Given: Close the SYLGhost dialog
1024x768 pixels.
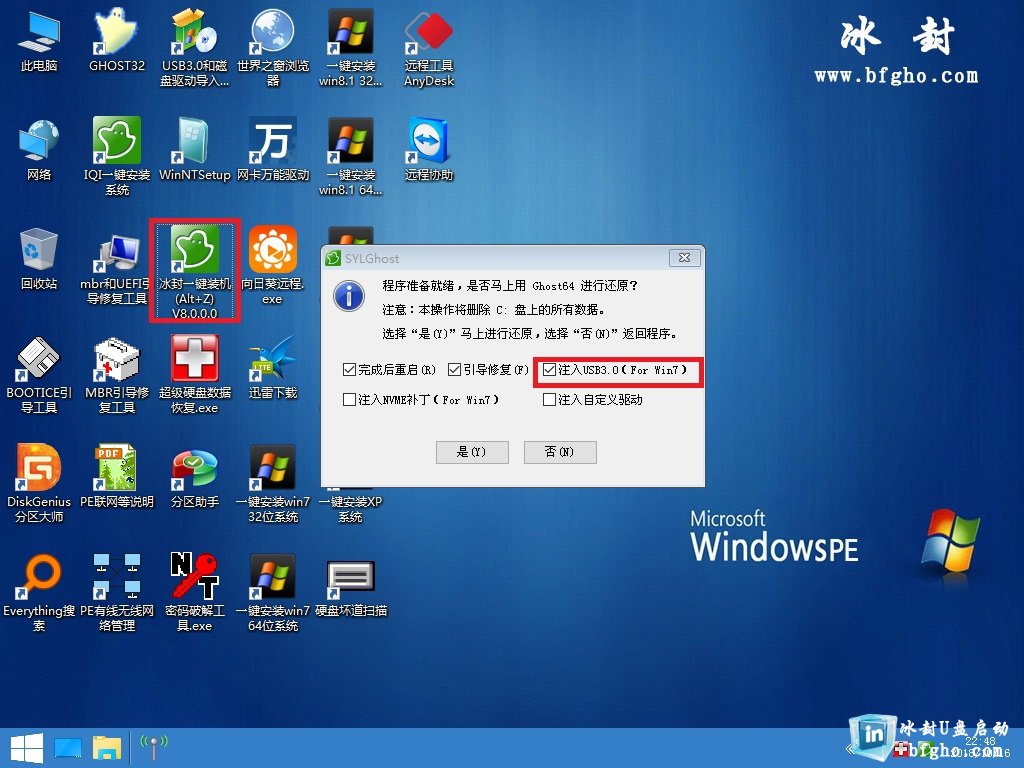Looking at the screenshot, I should pyautogui.click(x=684, y=258).
